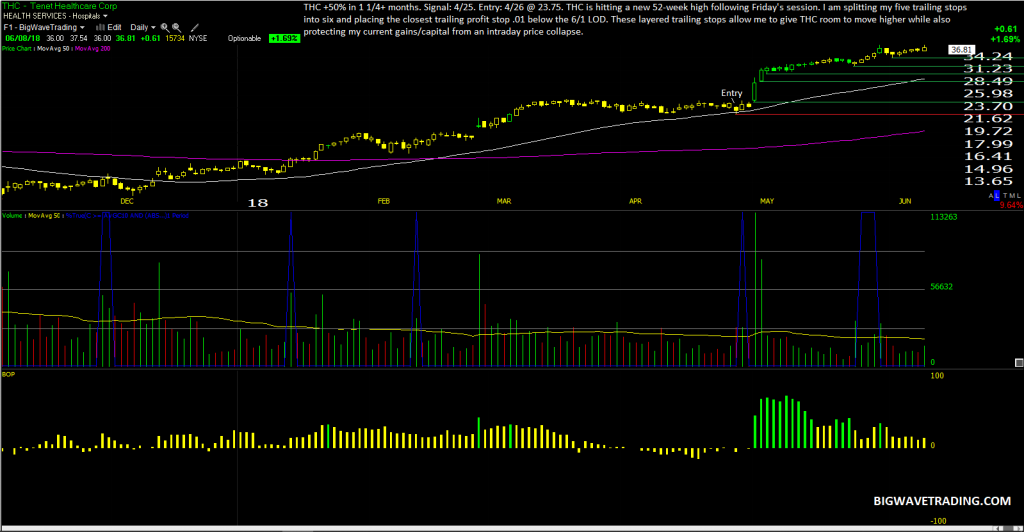This screenshot has width=1024, height=532.
Task: Click the 21.62 price scale label
Action: 988,119
